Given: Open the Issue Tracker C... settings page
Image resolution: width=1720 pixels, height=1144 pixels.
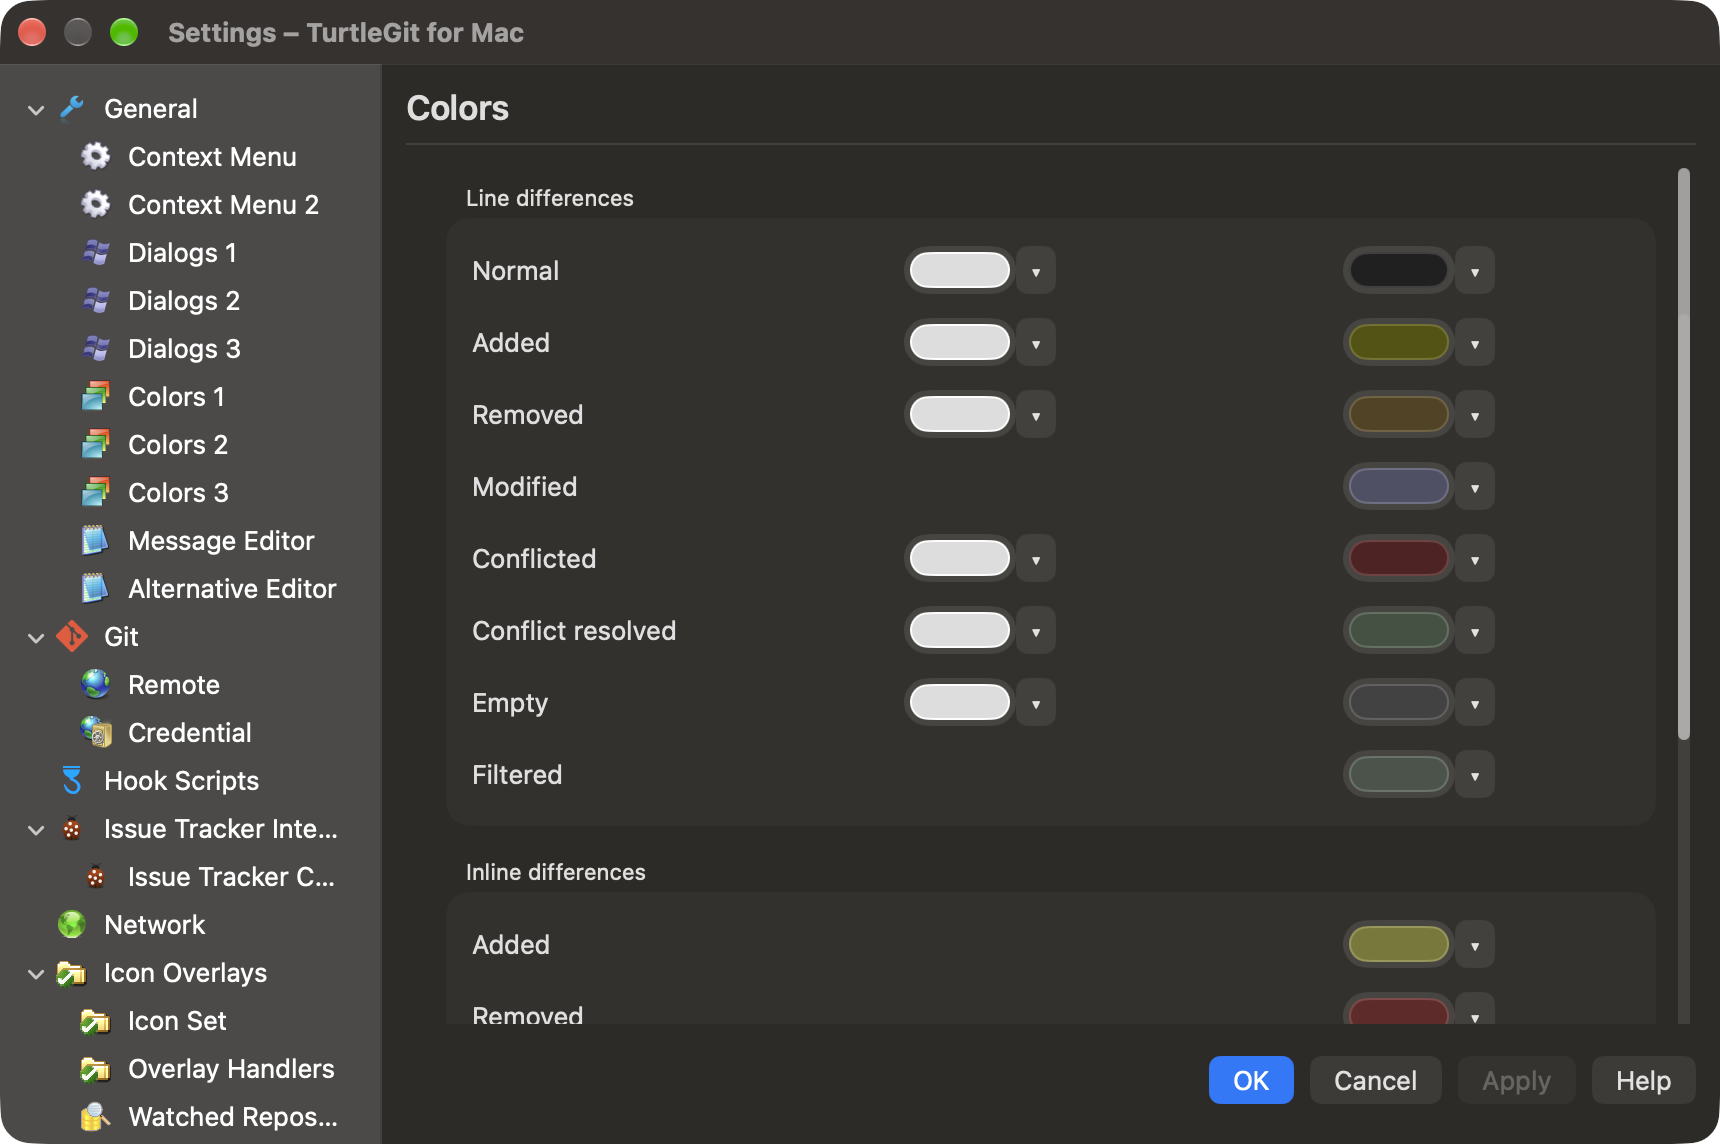Looking at the screenshot, I should pos(231,877).
